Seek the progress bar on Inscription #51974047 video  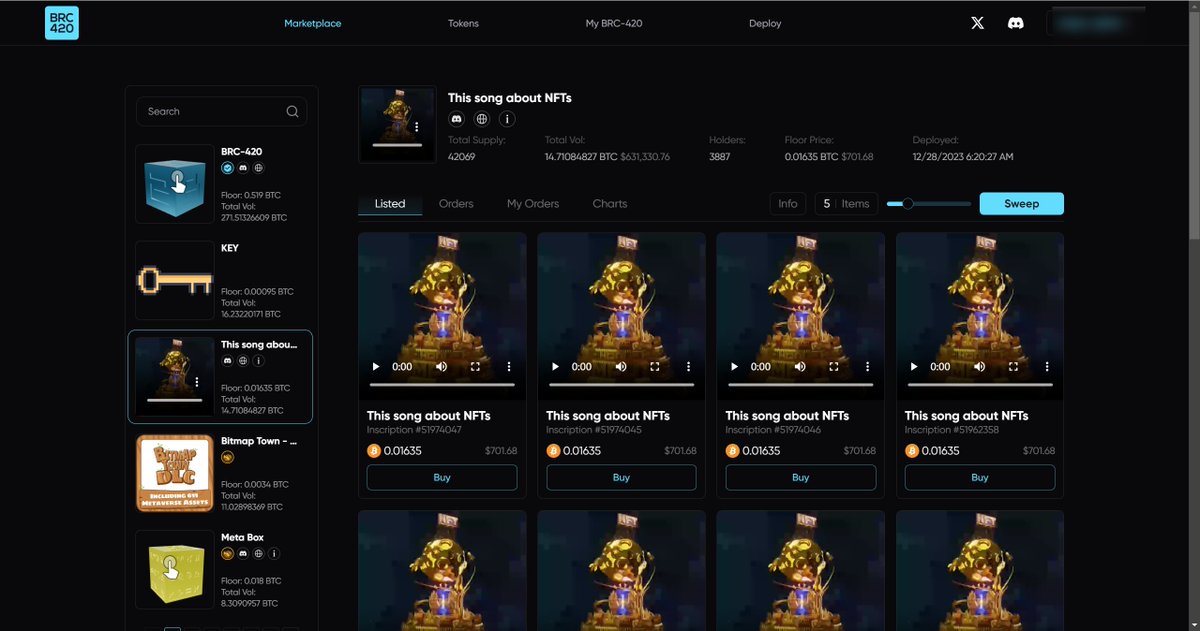(442, 385)
